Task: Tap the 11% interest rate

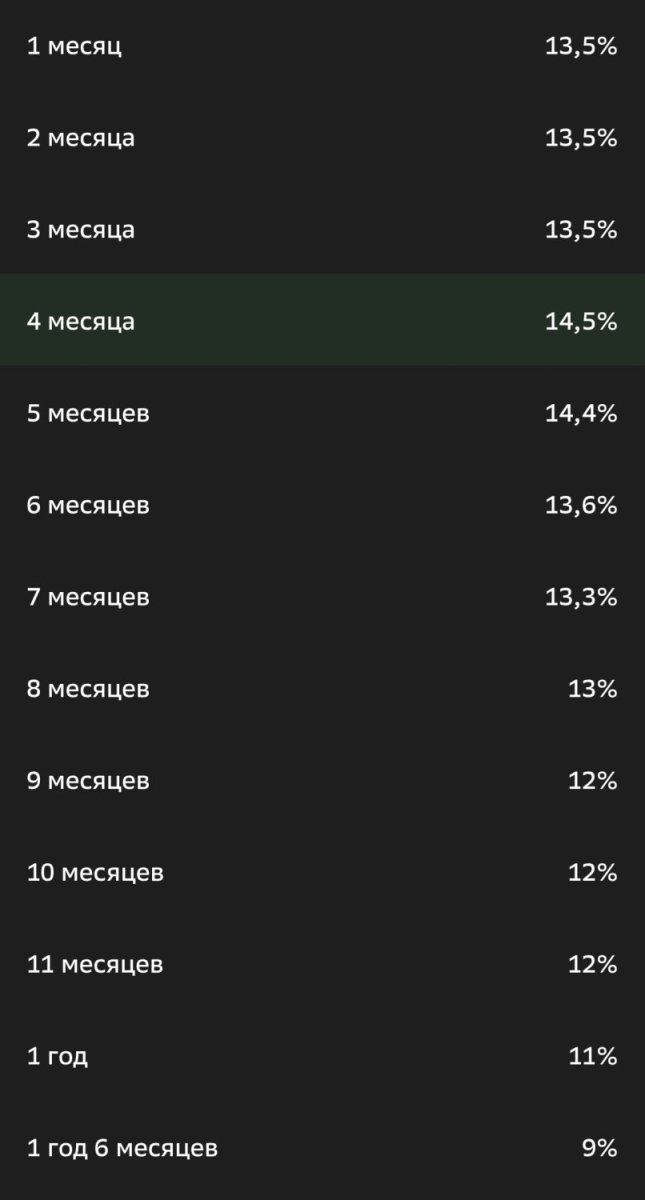Action: (593, 1056)
